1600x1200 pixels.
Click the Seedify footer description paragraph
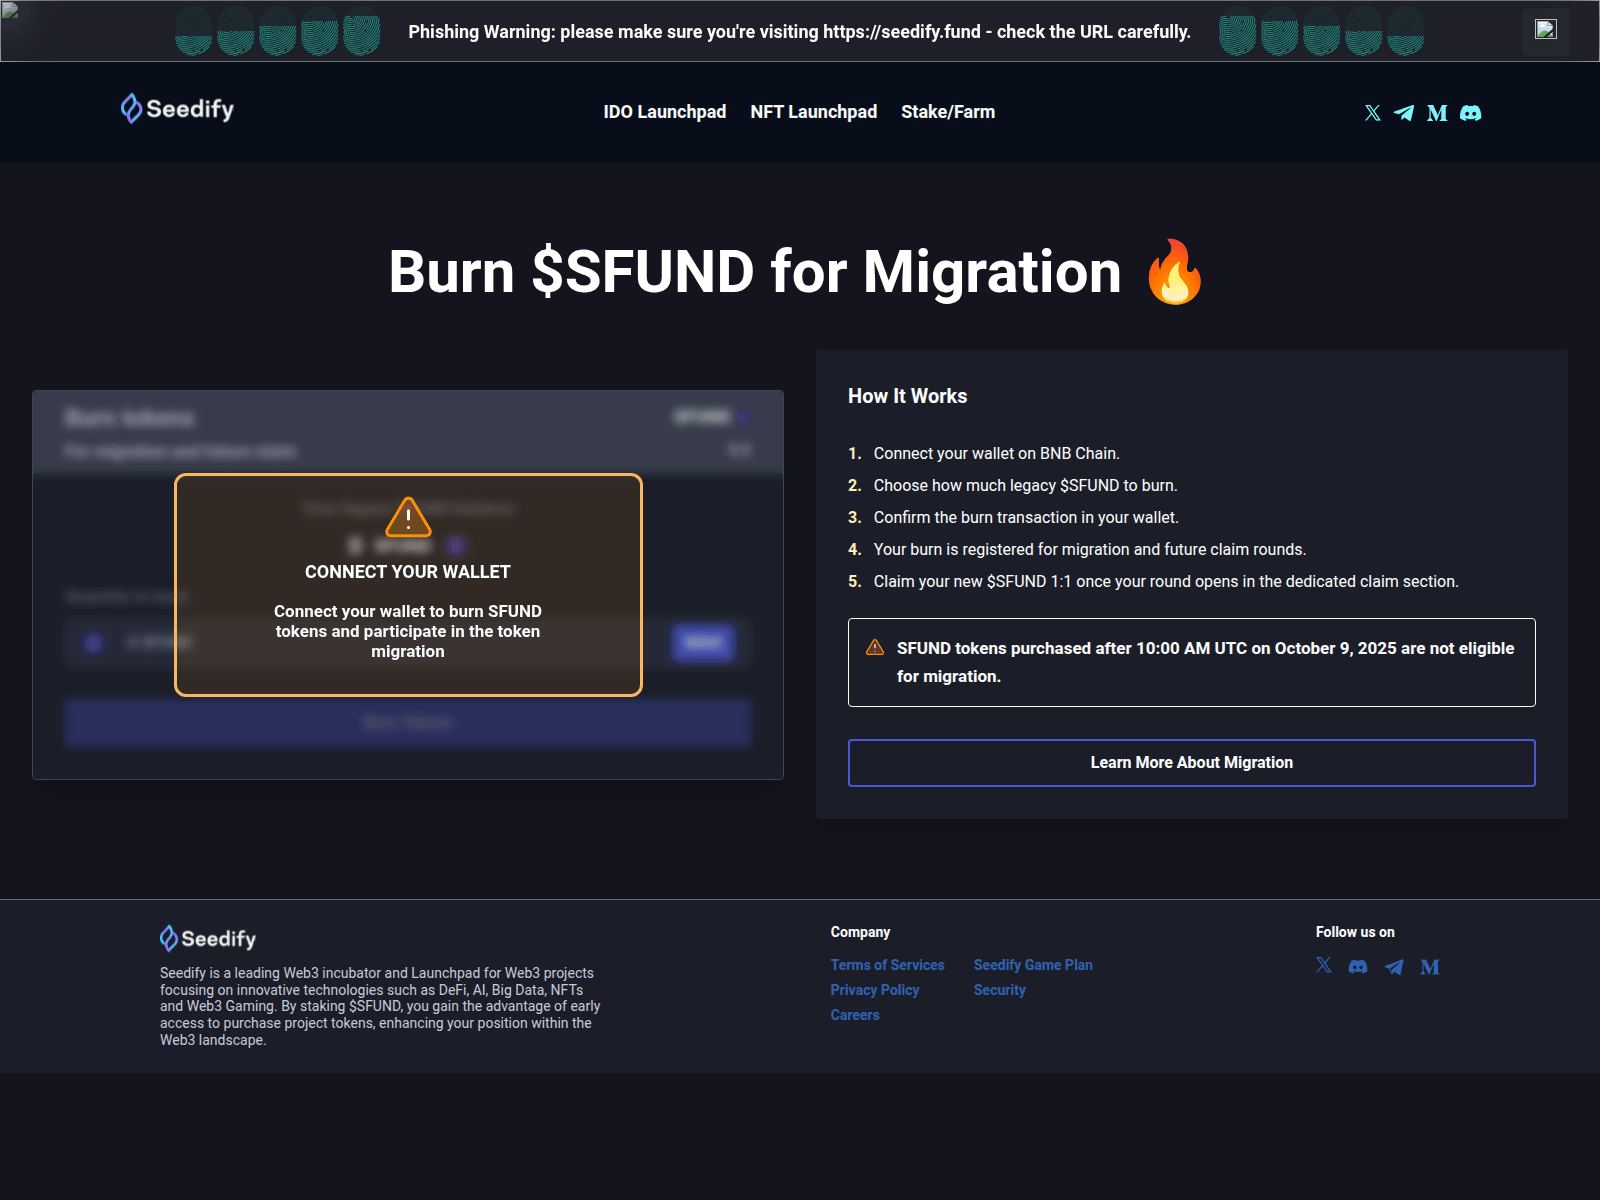(380, 1006)
